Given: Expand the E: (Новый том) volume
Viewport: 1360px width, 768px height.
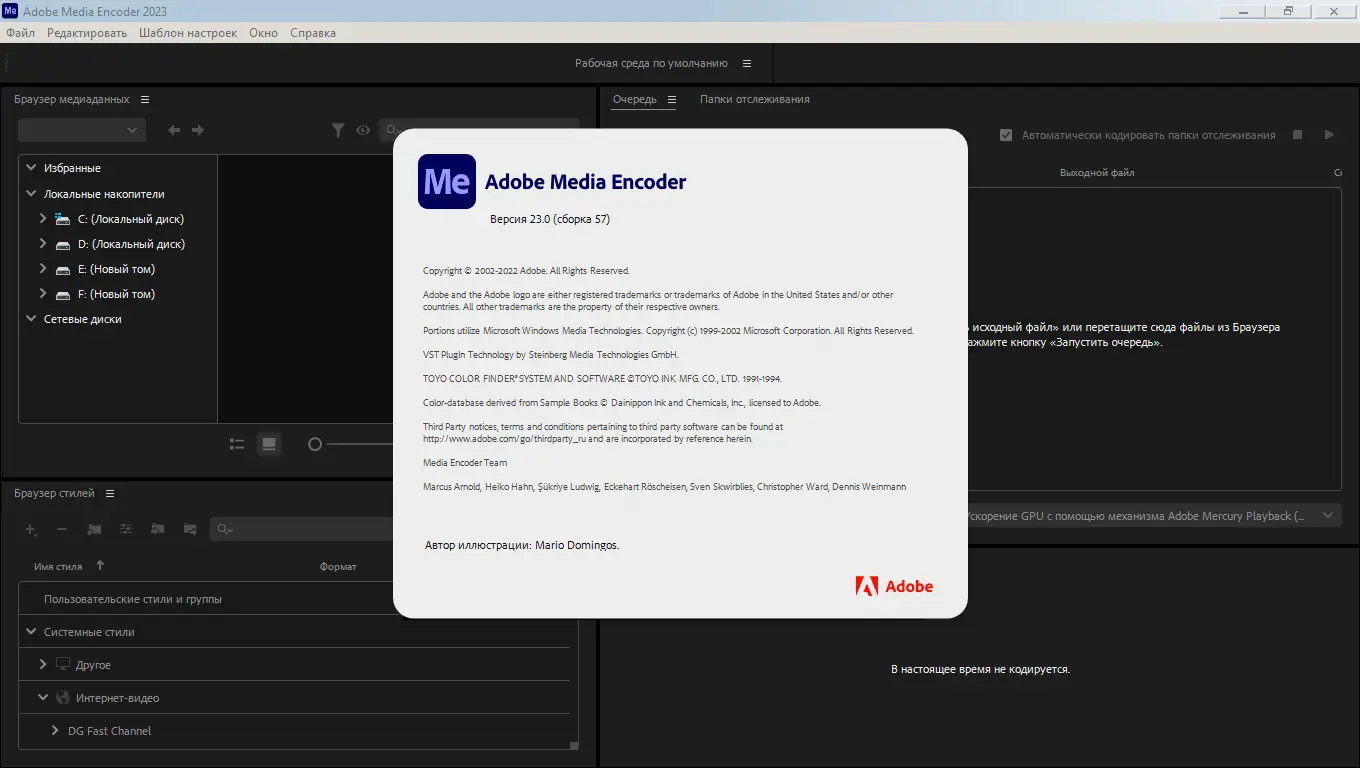Looking at the screenshot, I should tap(43, 269).
